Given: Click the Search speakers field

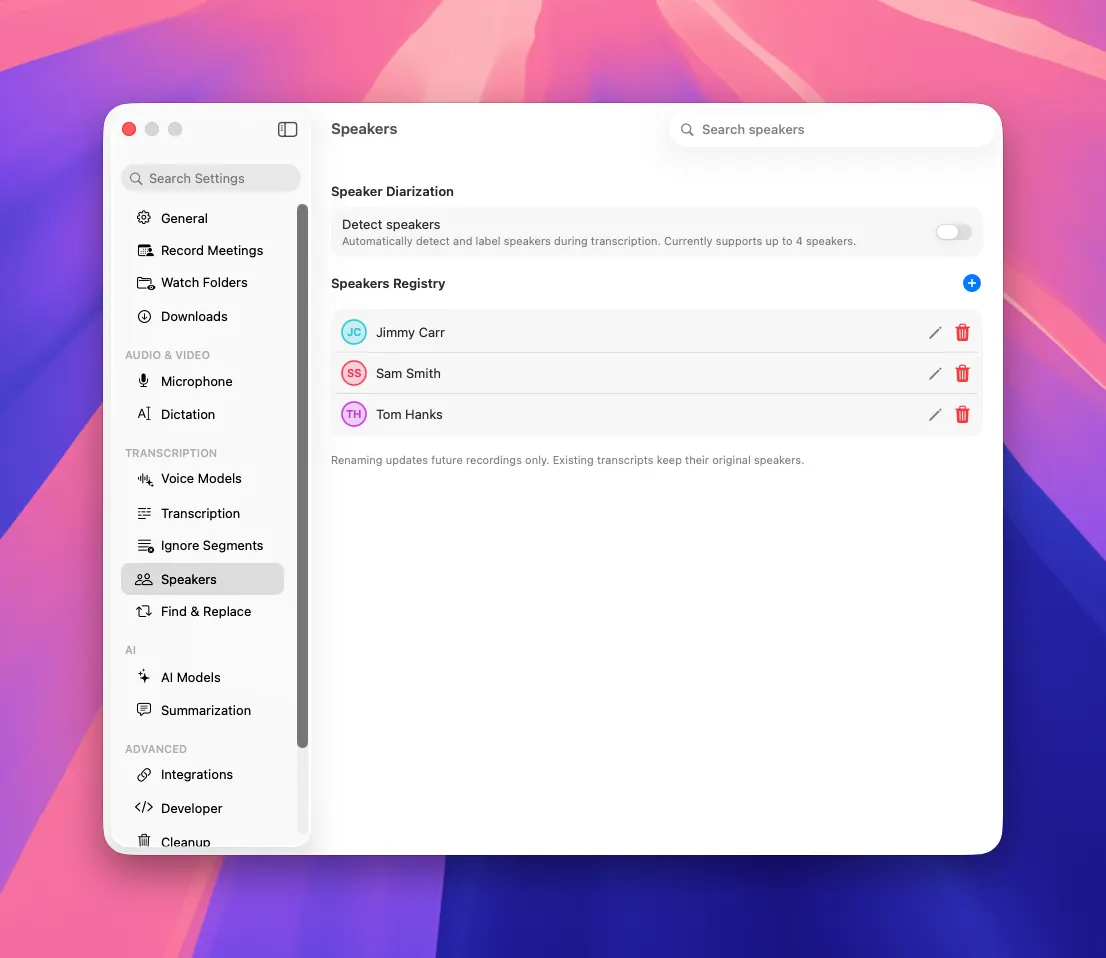Looking at the screenshot, I should [831, 129].
